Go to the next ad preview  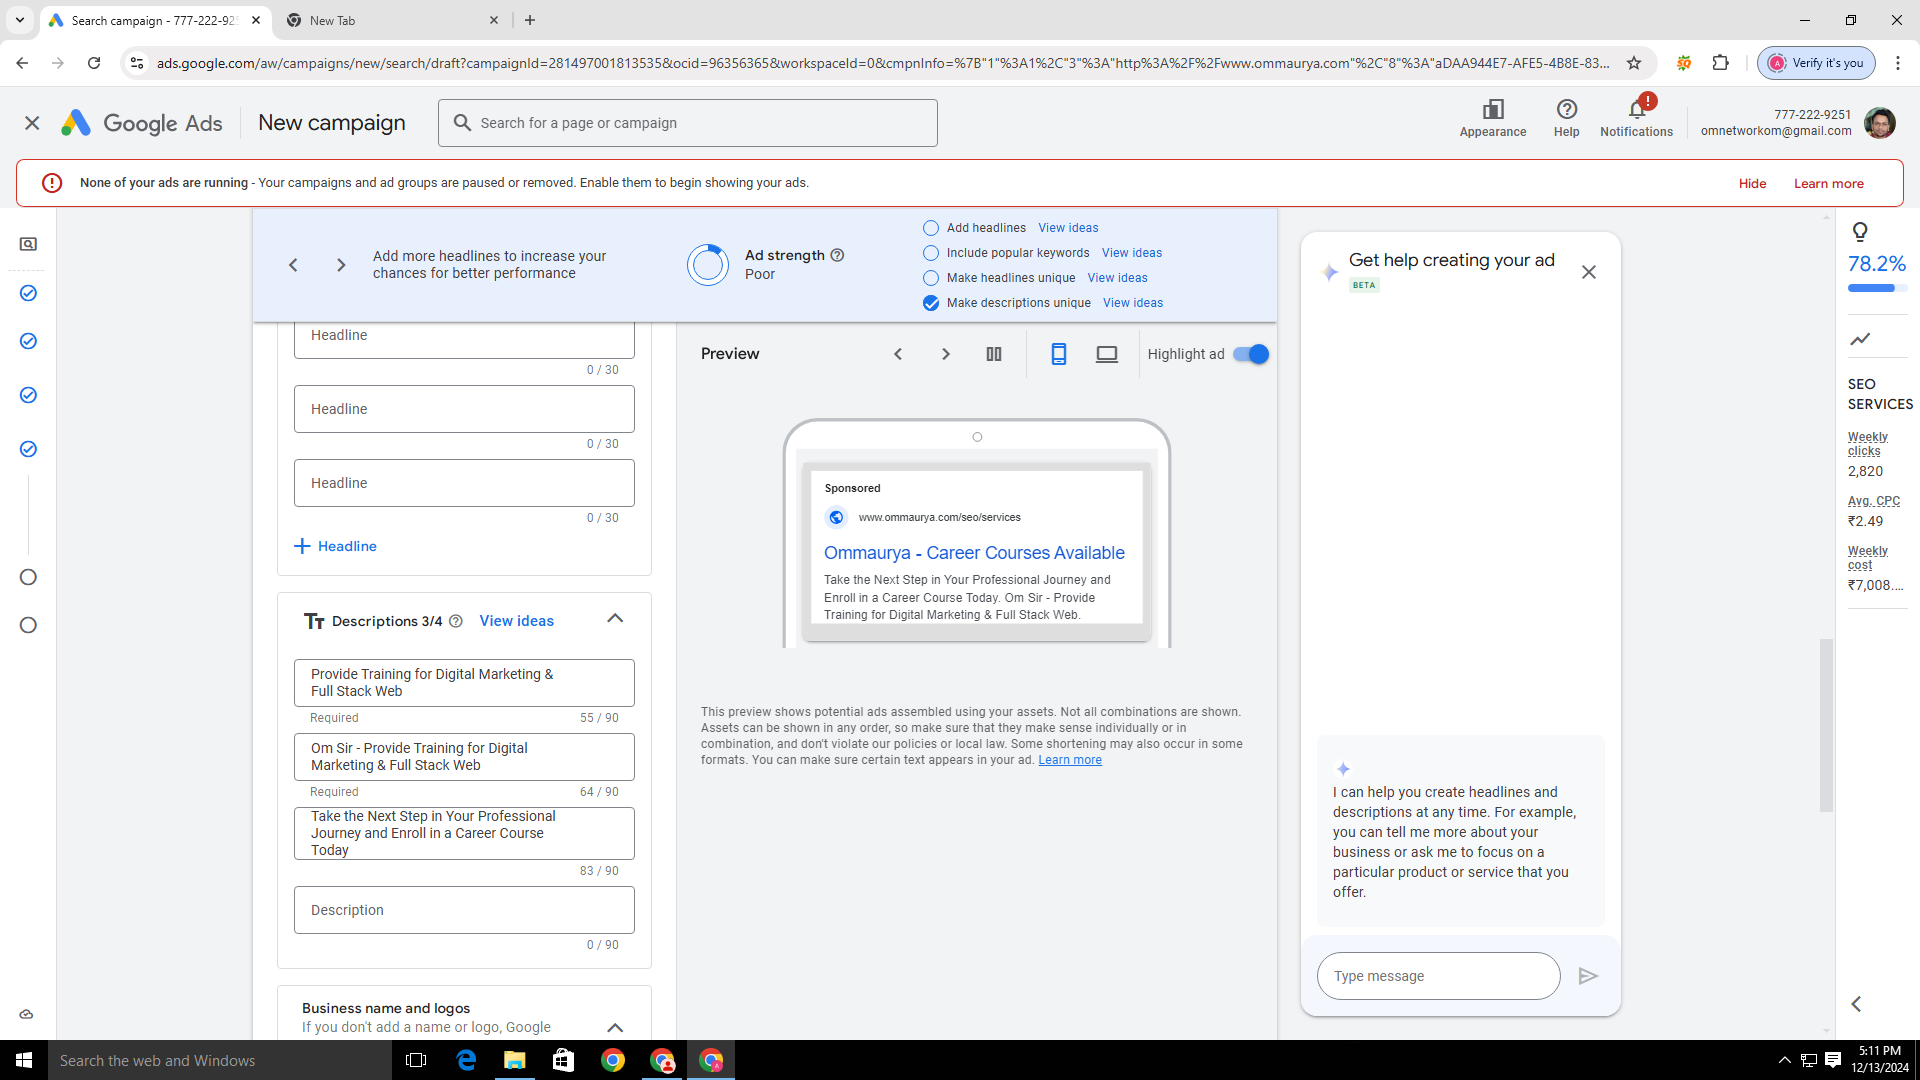(x=946, y=354)
